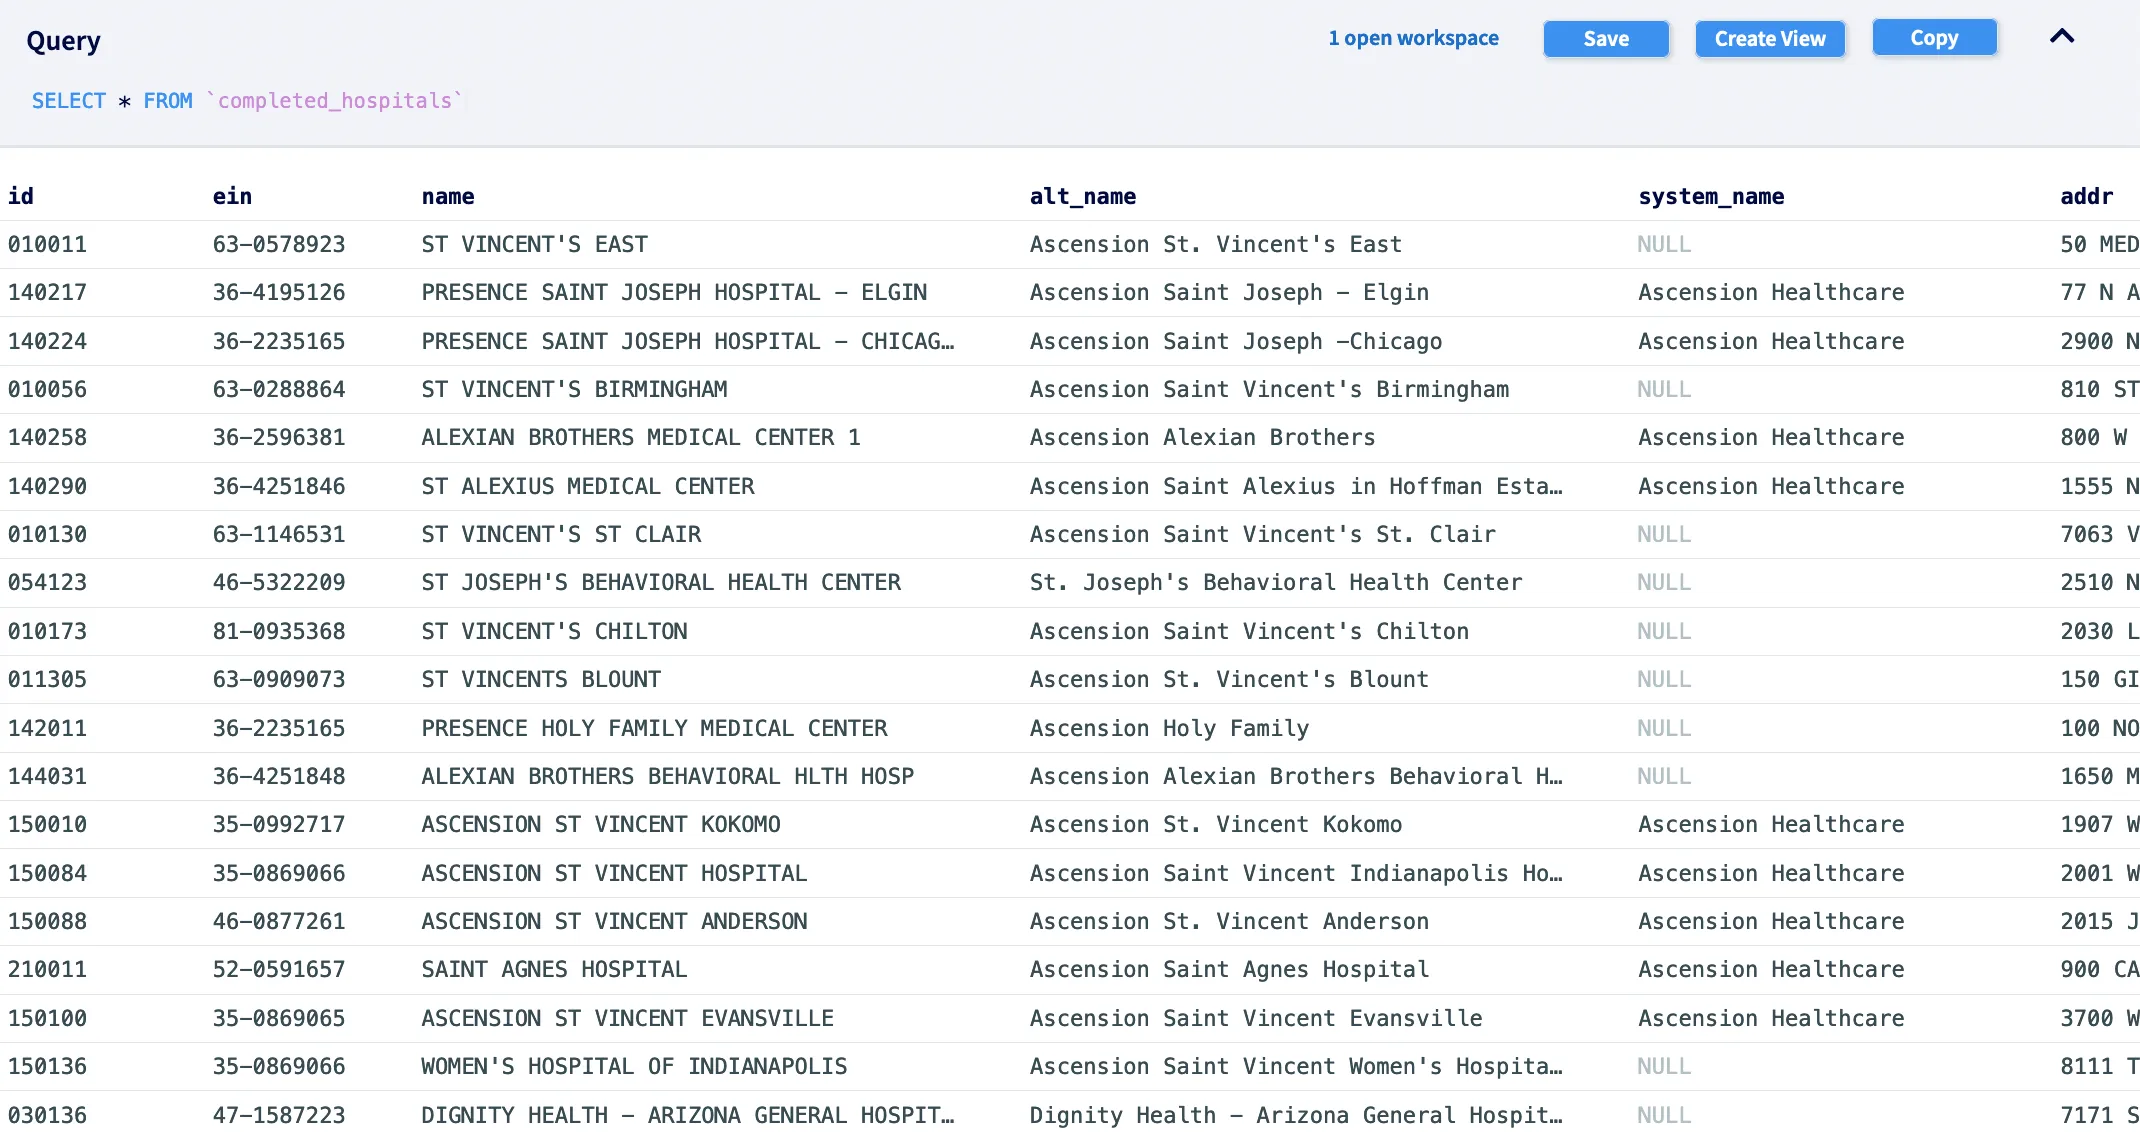The width and height of the screenshot is (2140, 1132).
Task: Click the id cell 140217
Action: [47, 292]
